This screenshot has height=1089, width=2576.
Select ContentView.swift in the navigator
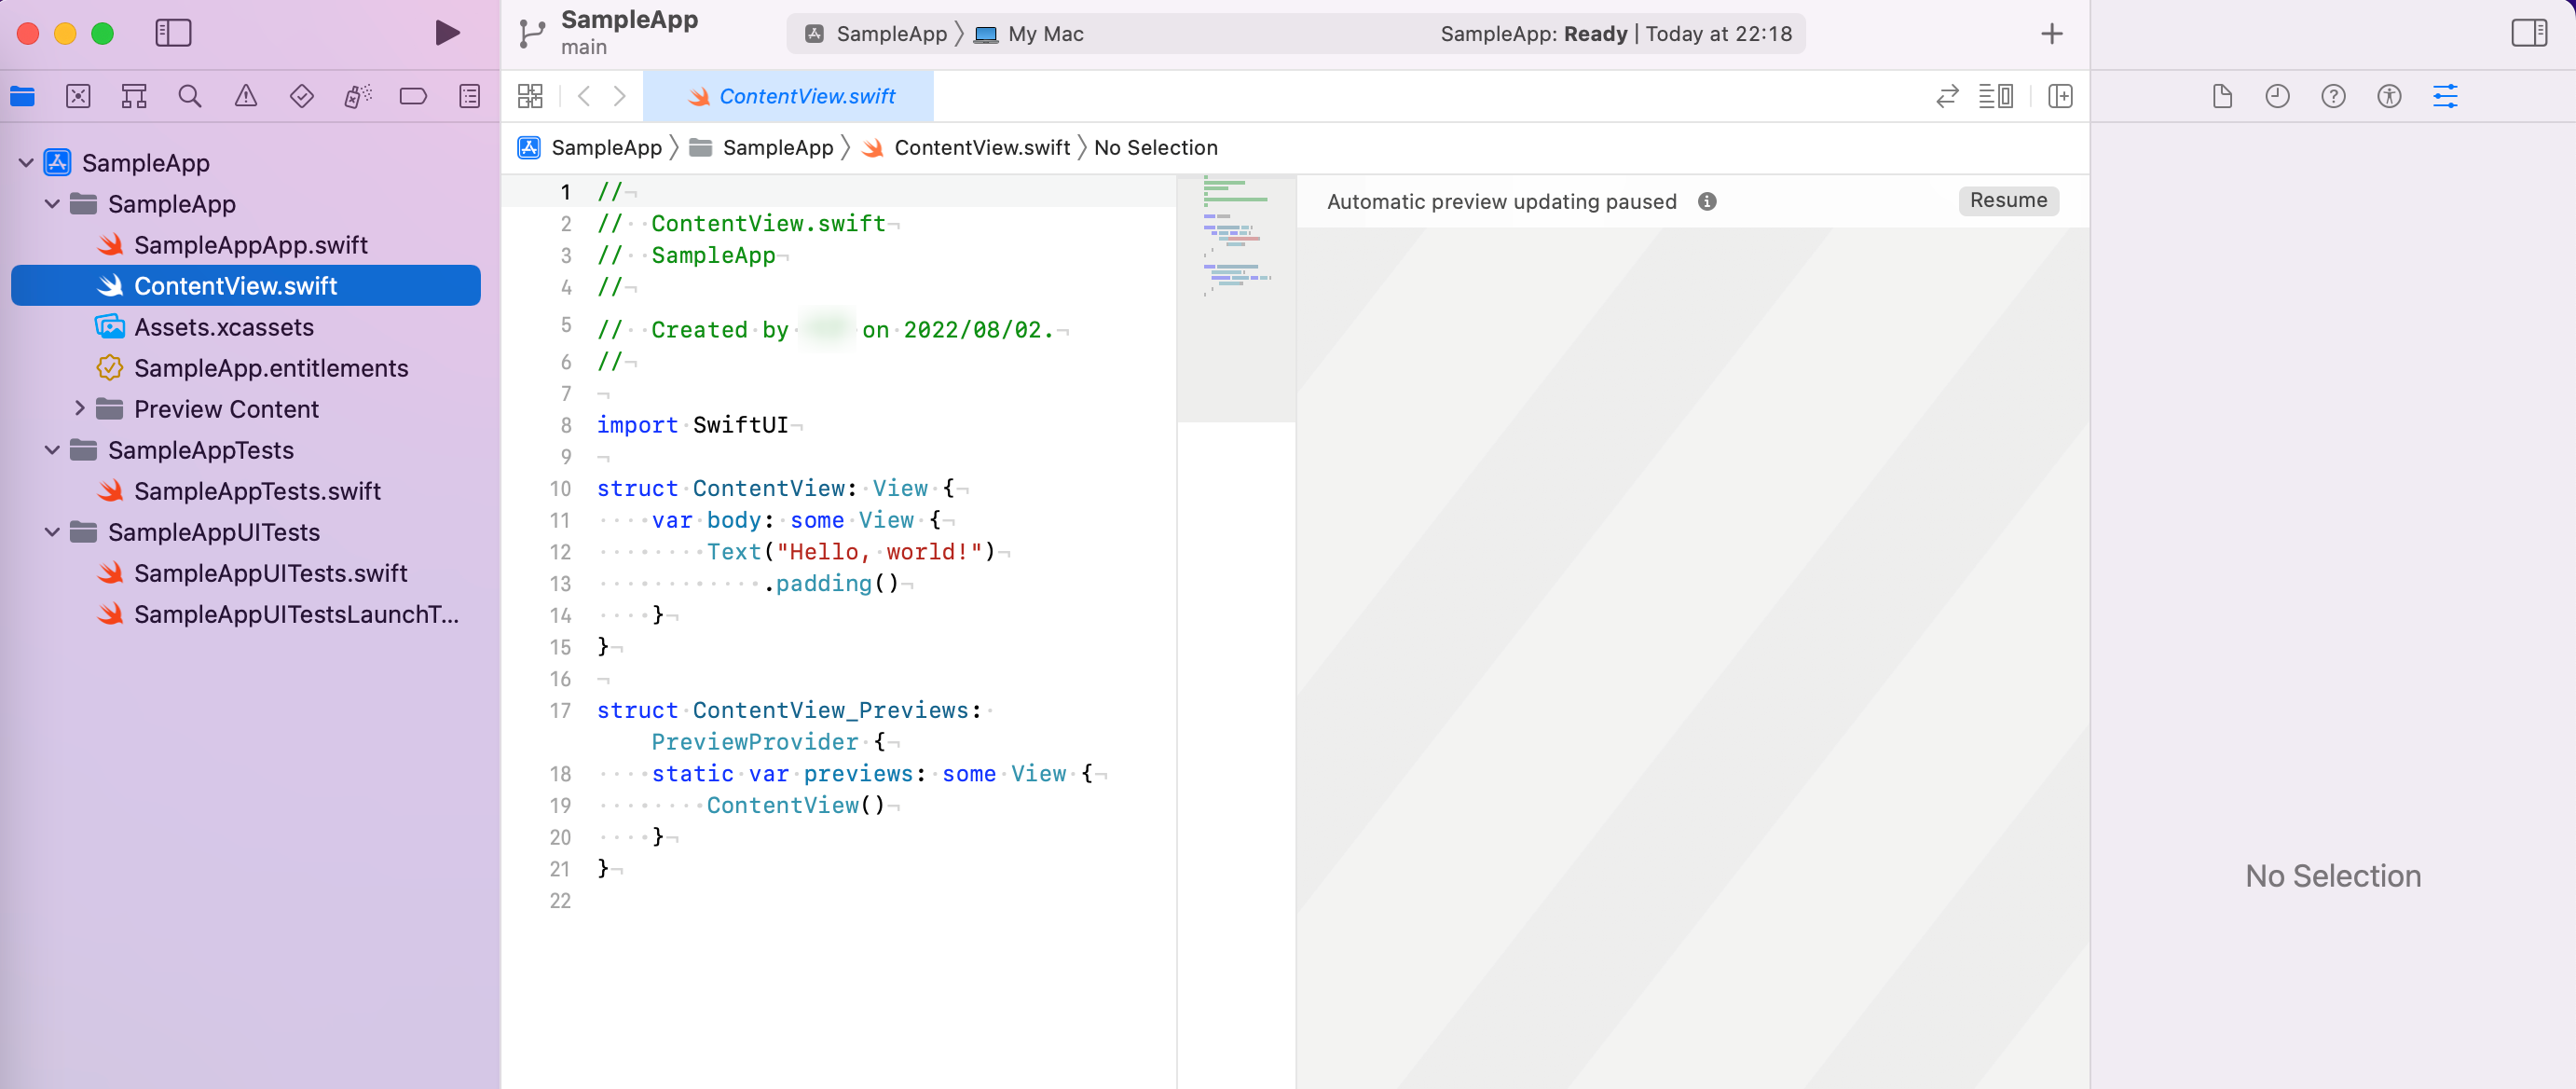[245, 285]
